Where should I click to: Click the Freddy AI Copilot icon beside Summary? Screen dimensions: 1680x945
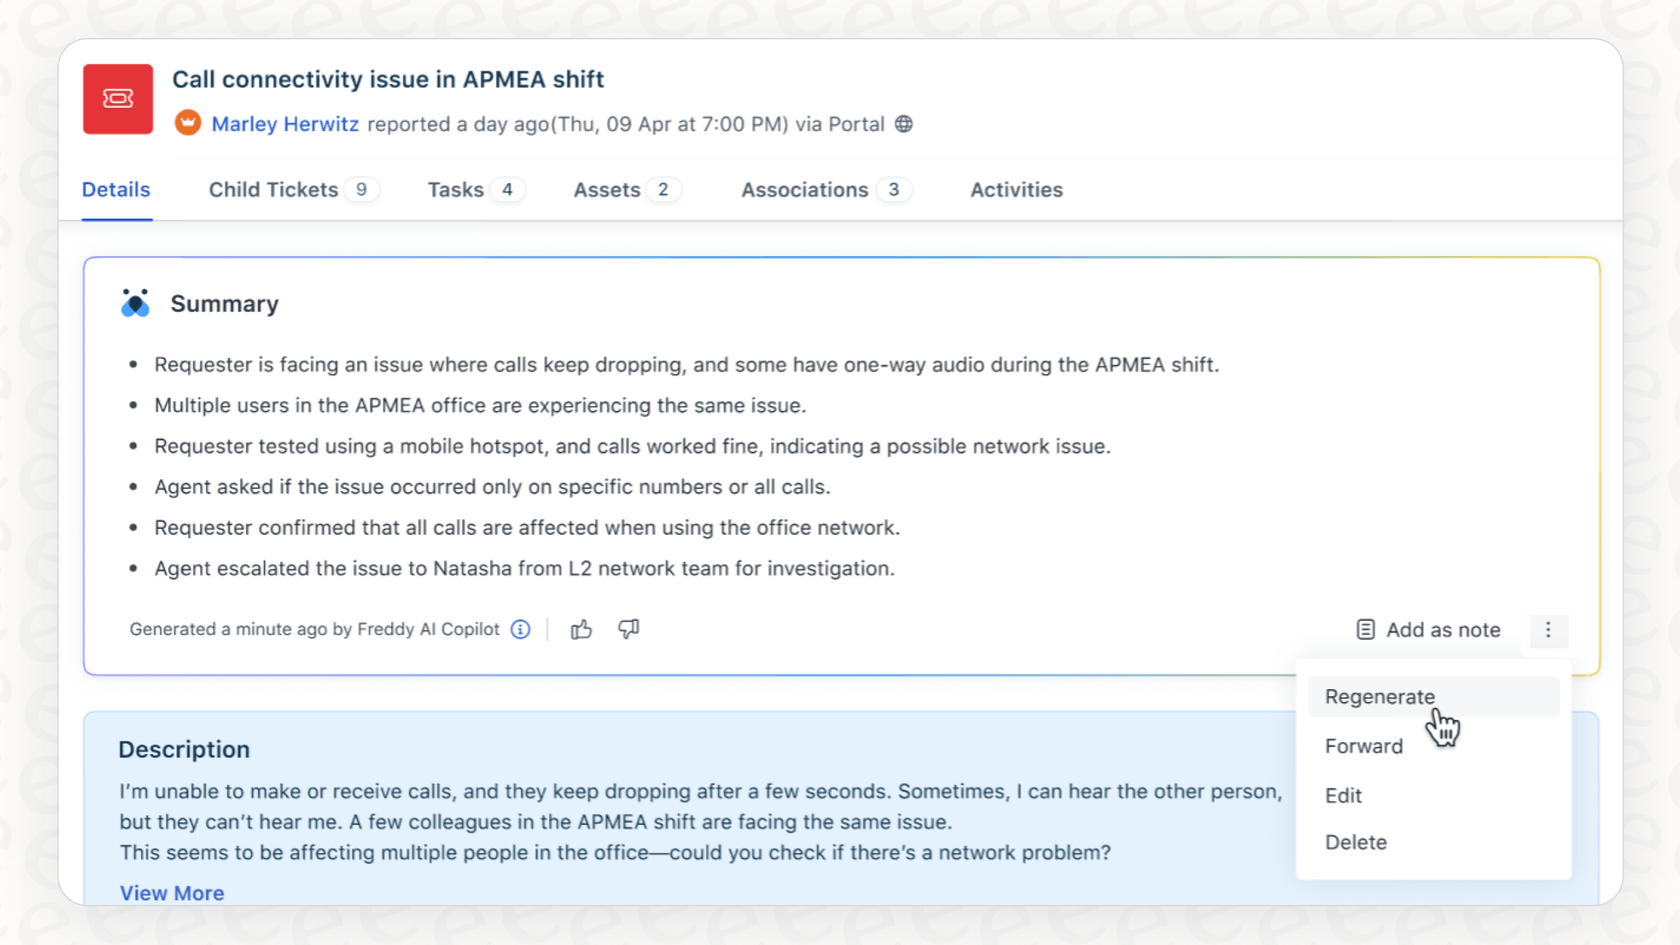pyautogui.click(x=134, y=302)
